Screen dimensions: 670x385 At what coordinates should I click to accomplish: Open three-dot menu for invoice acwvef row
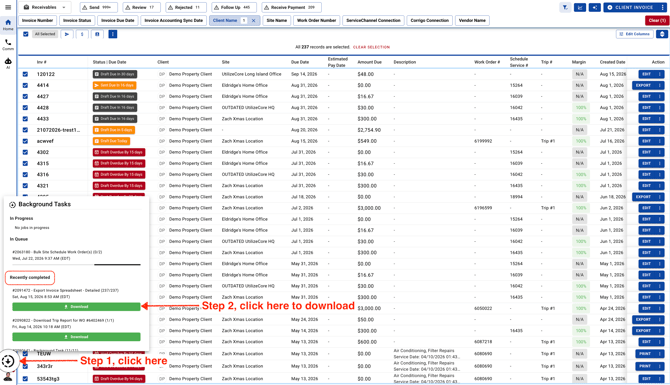click(660, 141)
